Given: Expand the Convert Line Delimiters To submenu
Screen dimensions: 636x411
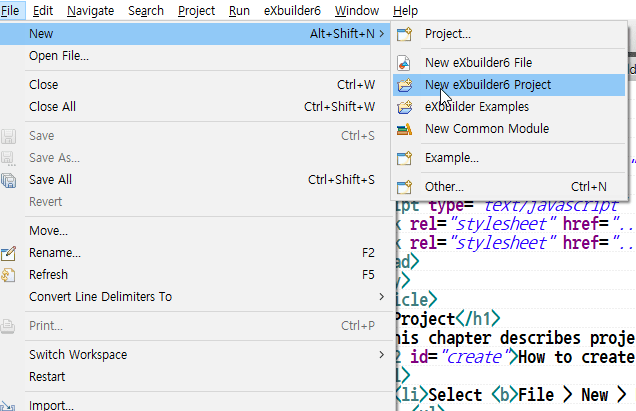Looking at the screenshot, I should click(381, 297).
